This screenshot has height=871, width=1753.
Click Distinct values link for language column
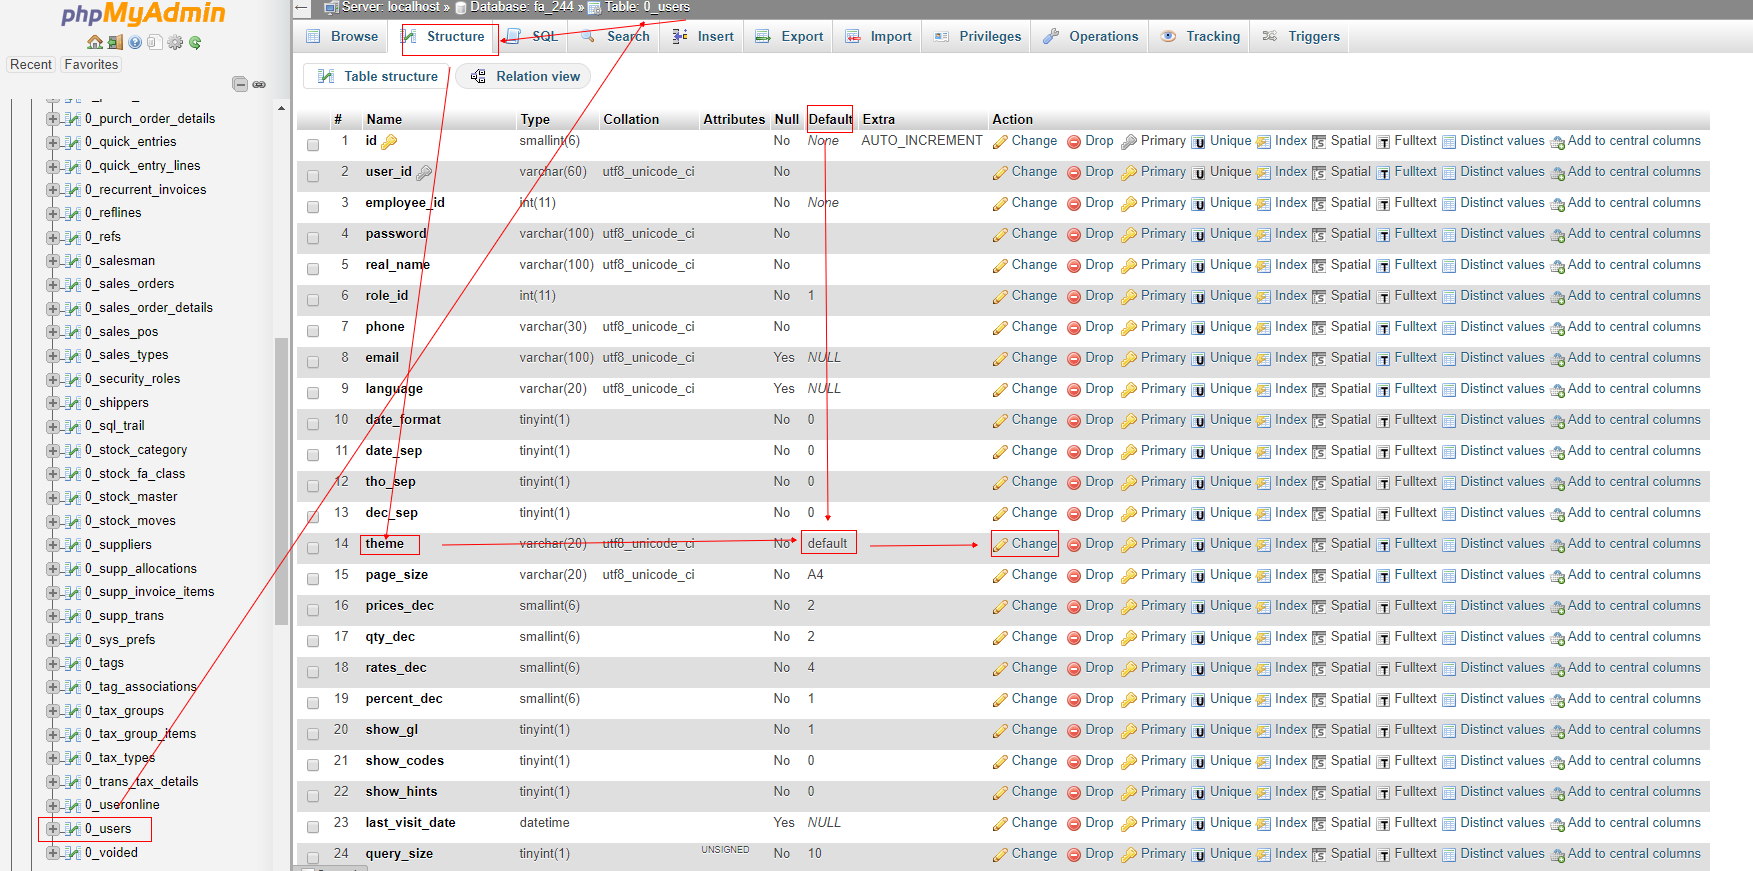(1501, 389)
